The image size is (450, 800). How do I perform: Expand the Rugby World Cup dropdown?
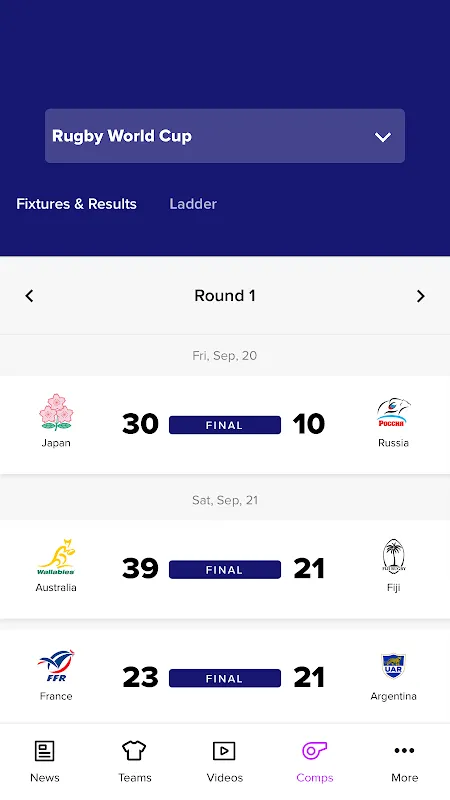click(225, 136)
